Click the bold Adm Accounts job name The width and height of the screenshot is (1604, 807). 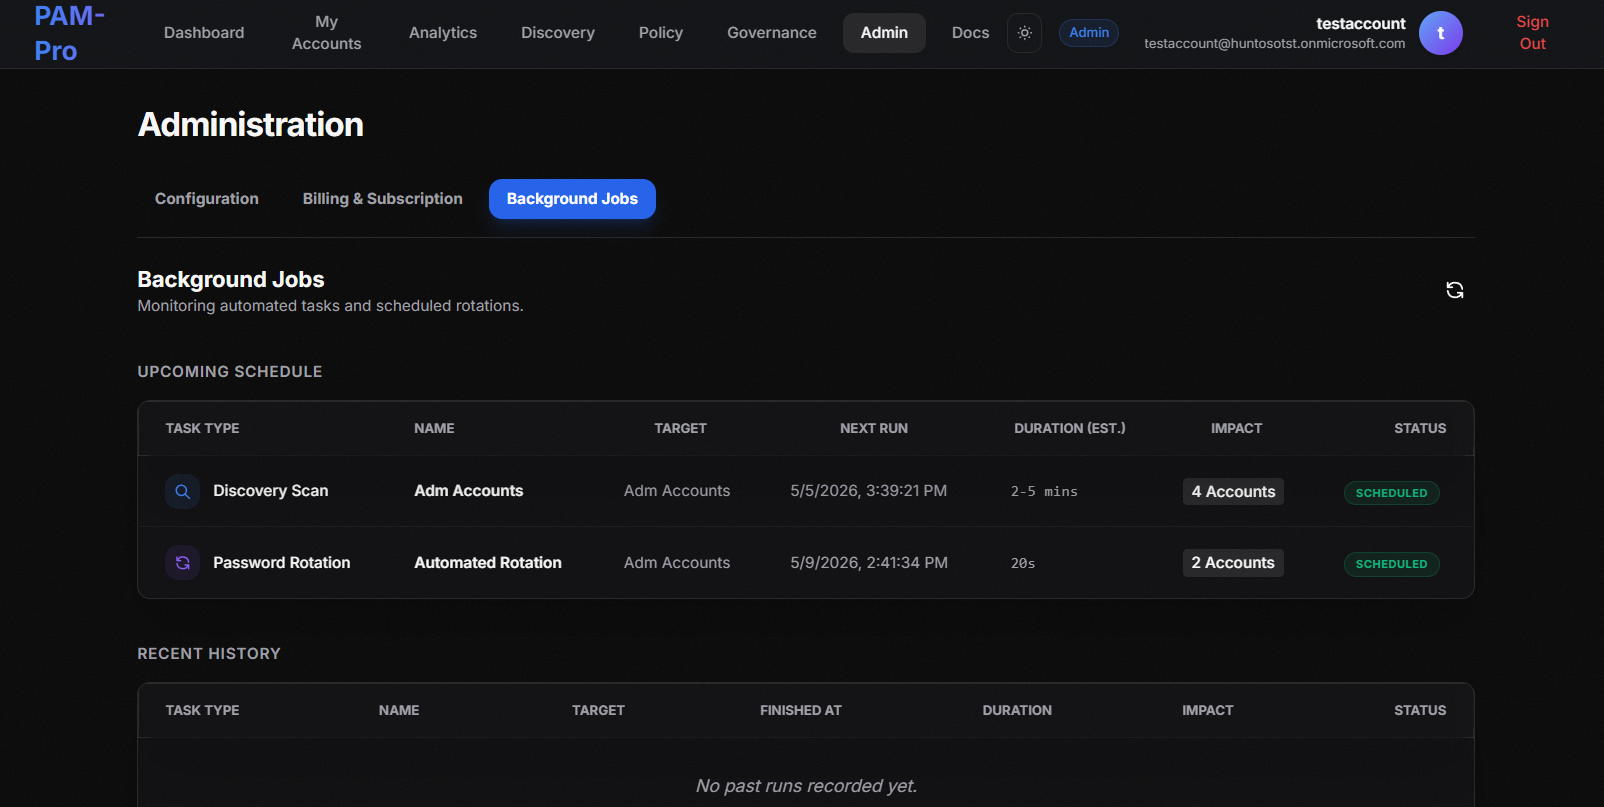pyautogui.click(x=469, y=491)
